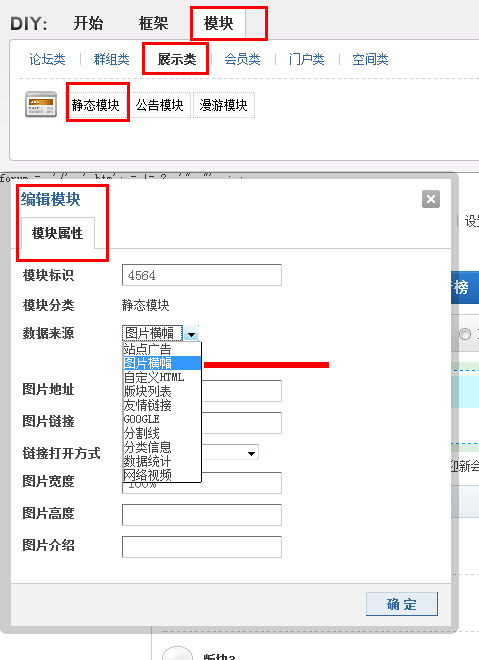Select the 门户类 category
The image size is (479, 660).
[x=306, y=59]
